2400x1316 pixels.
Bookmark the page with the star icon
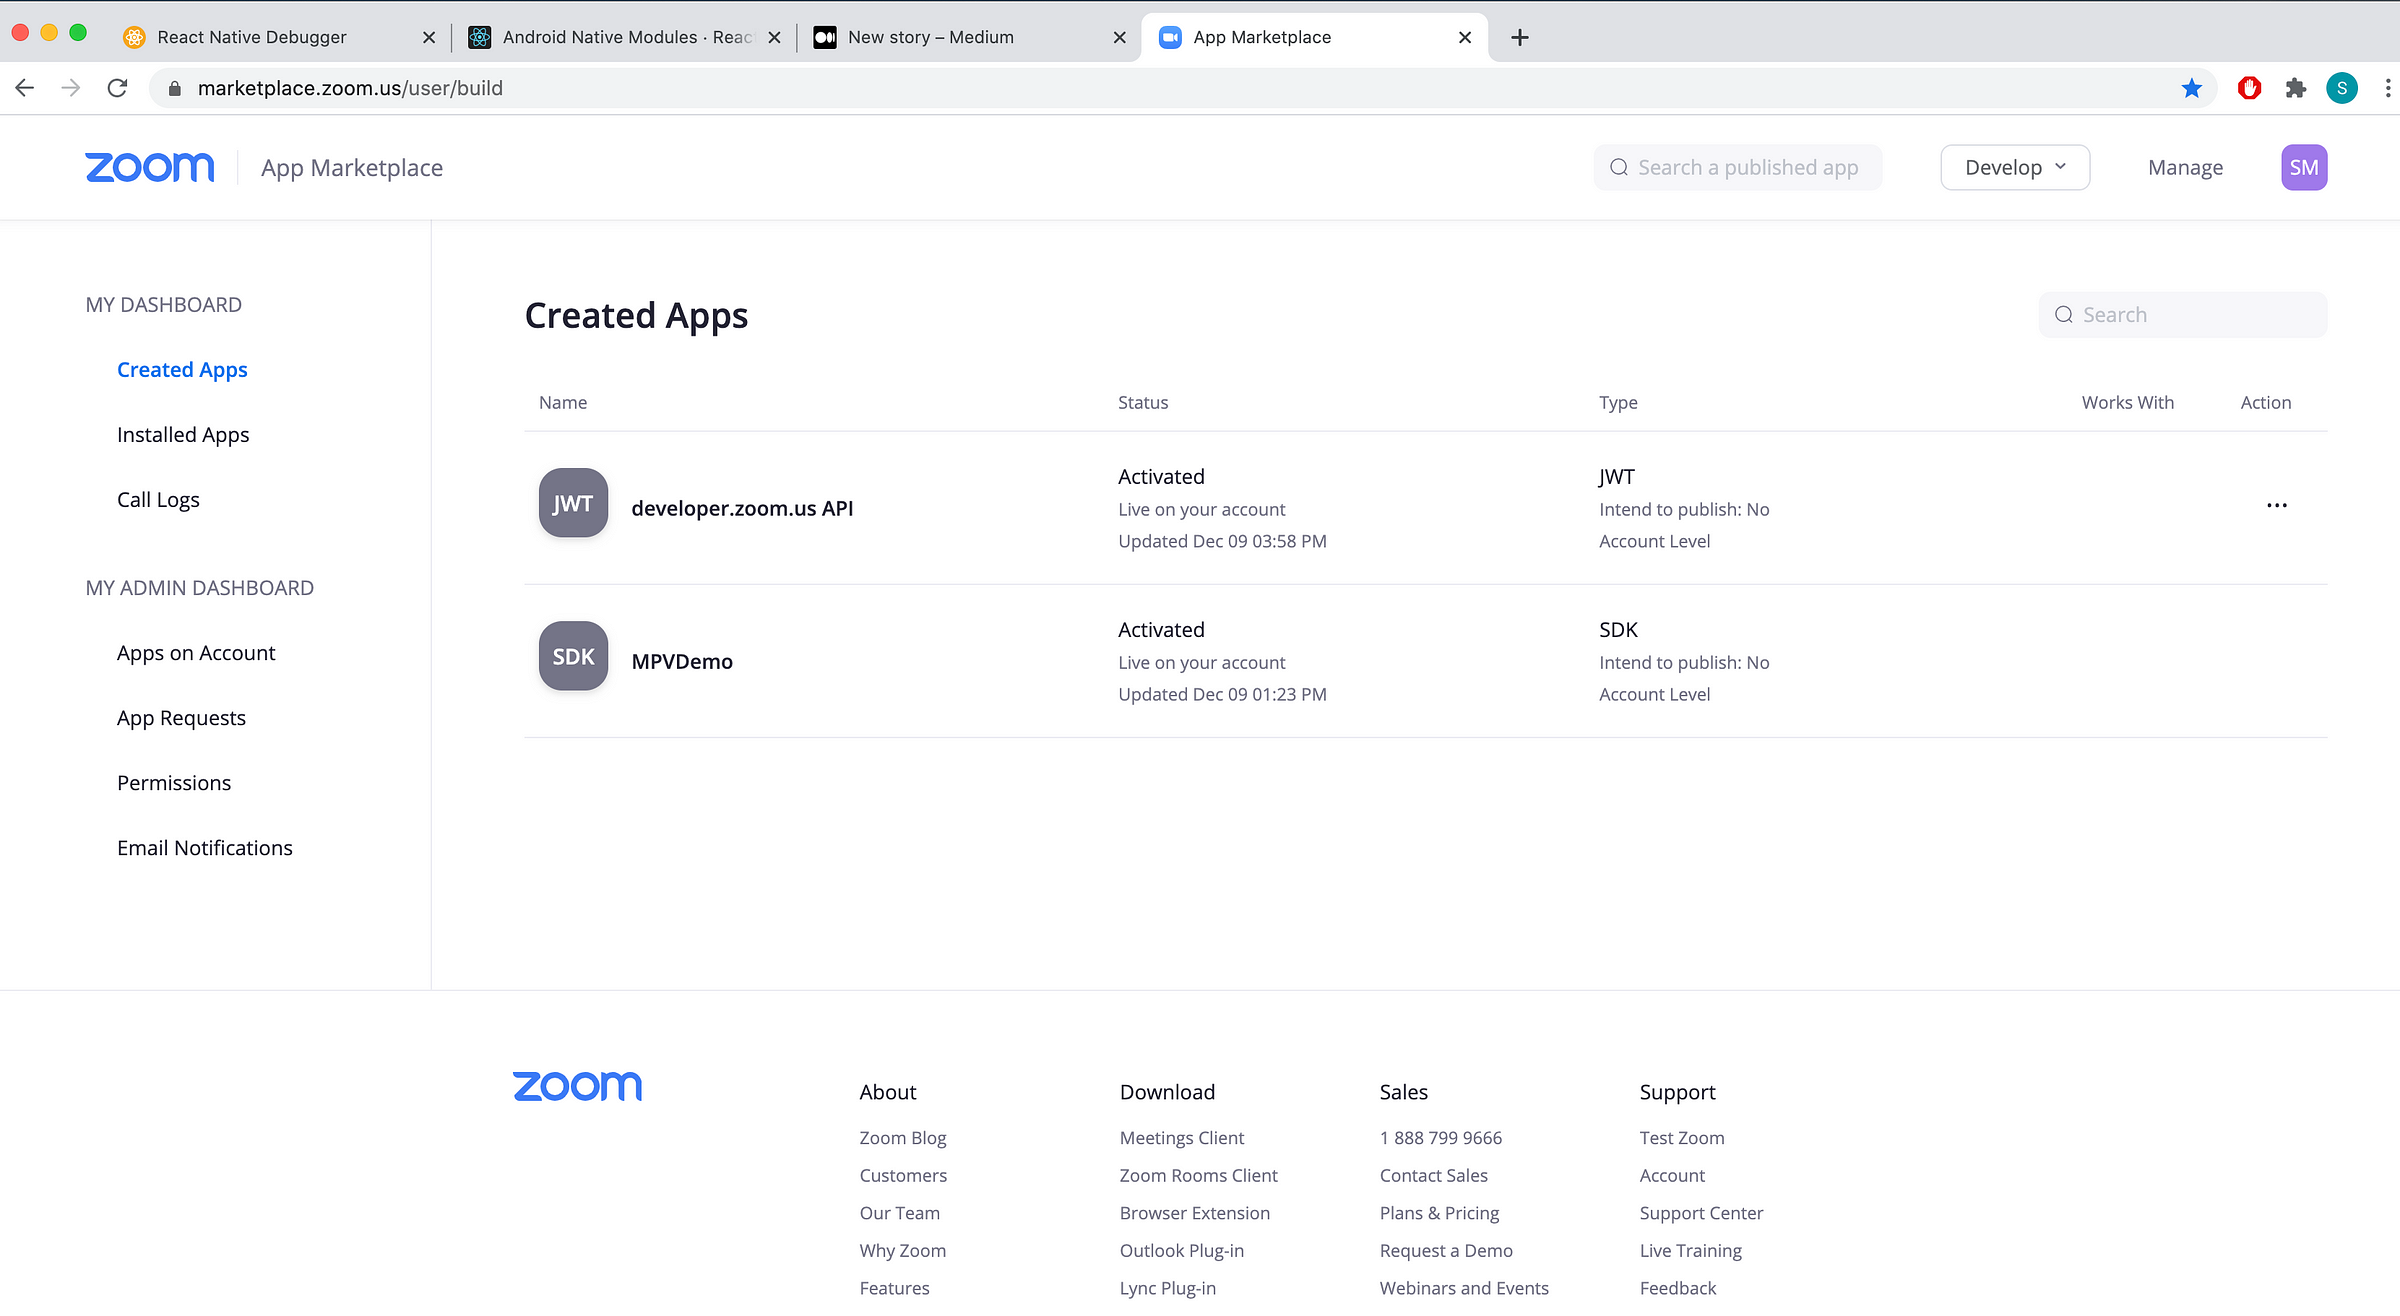point(2191,88)
